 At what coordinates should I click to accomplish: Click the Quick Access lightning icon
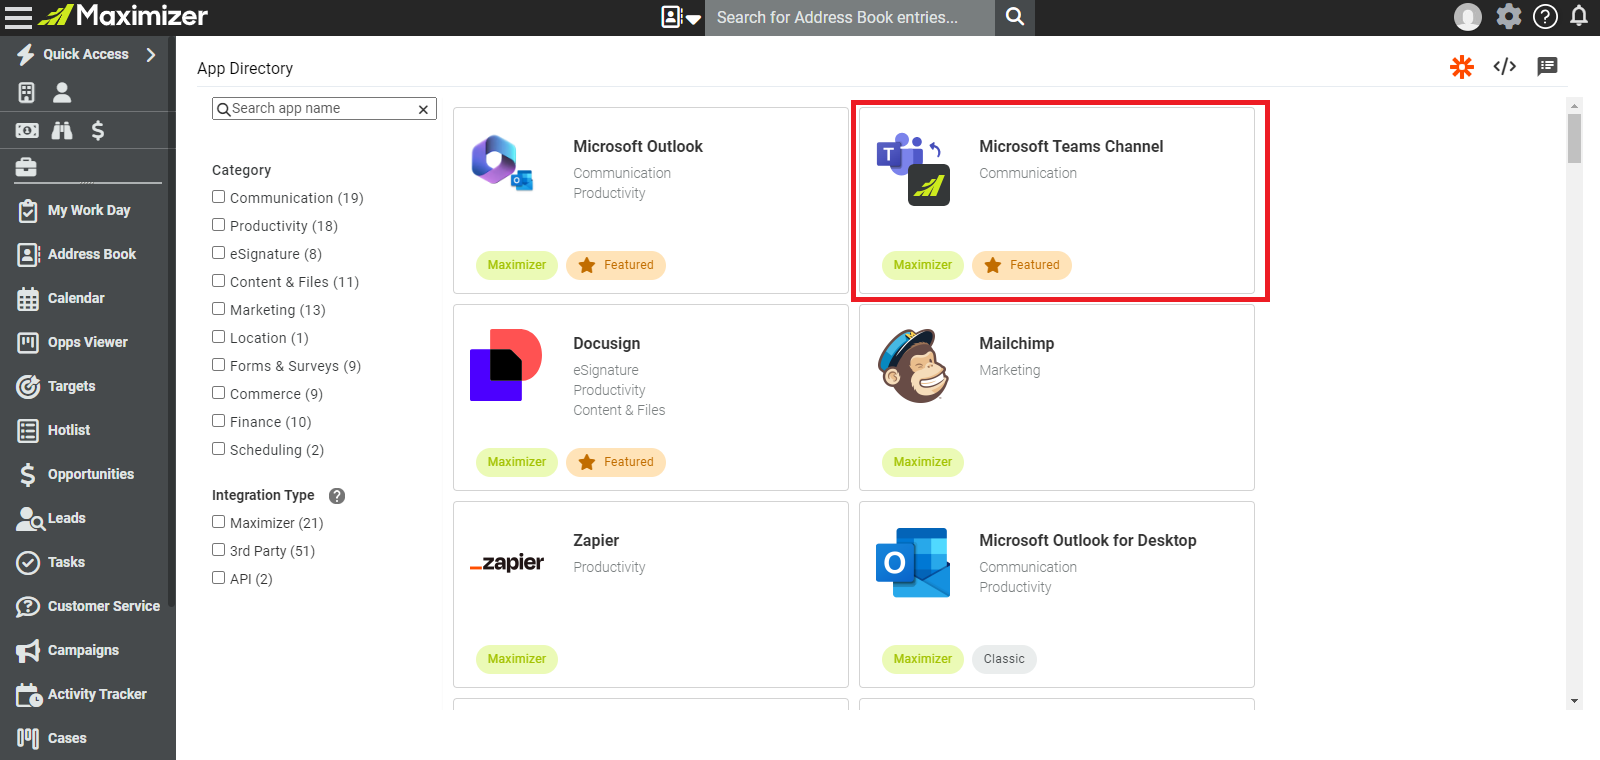point(26,55)
